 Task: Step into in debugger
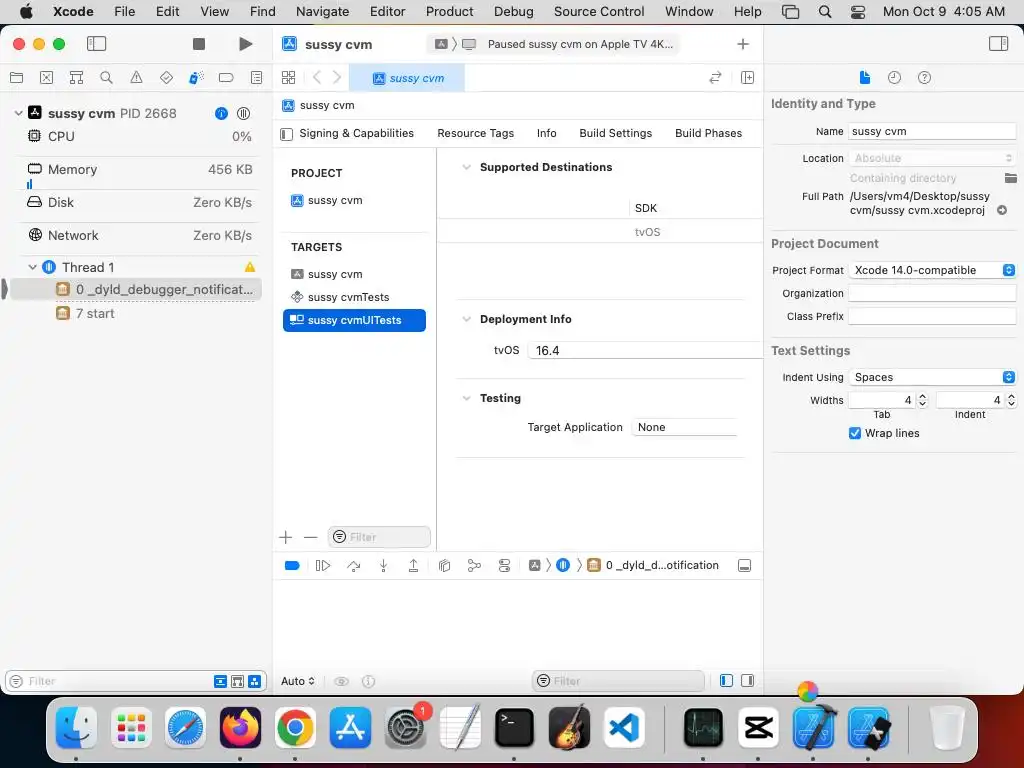pos(383,566)
